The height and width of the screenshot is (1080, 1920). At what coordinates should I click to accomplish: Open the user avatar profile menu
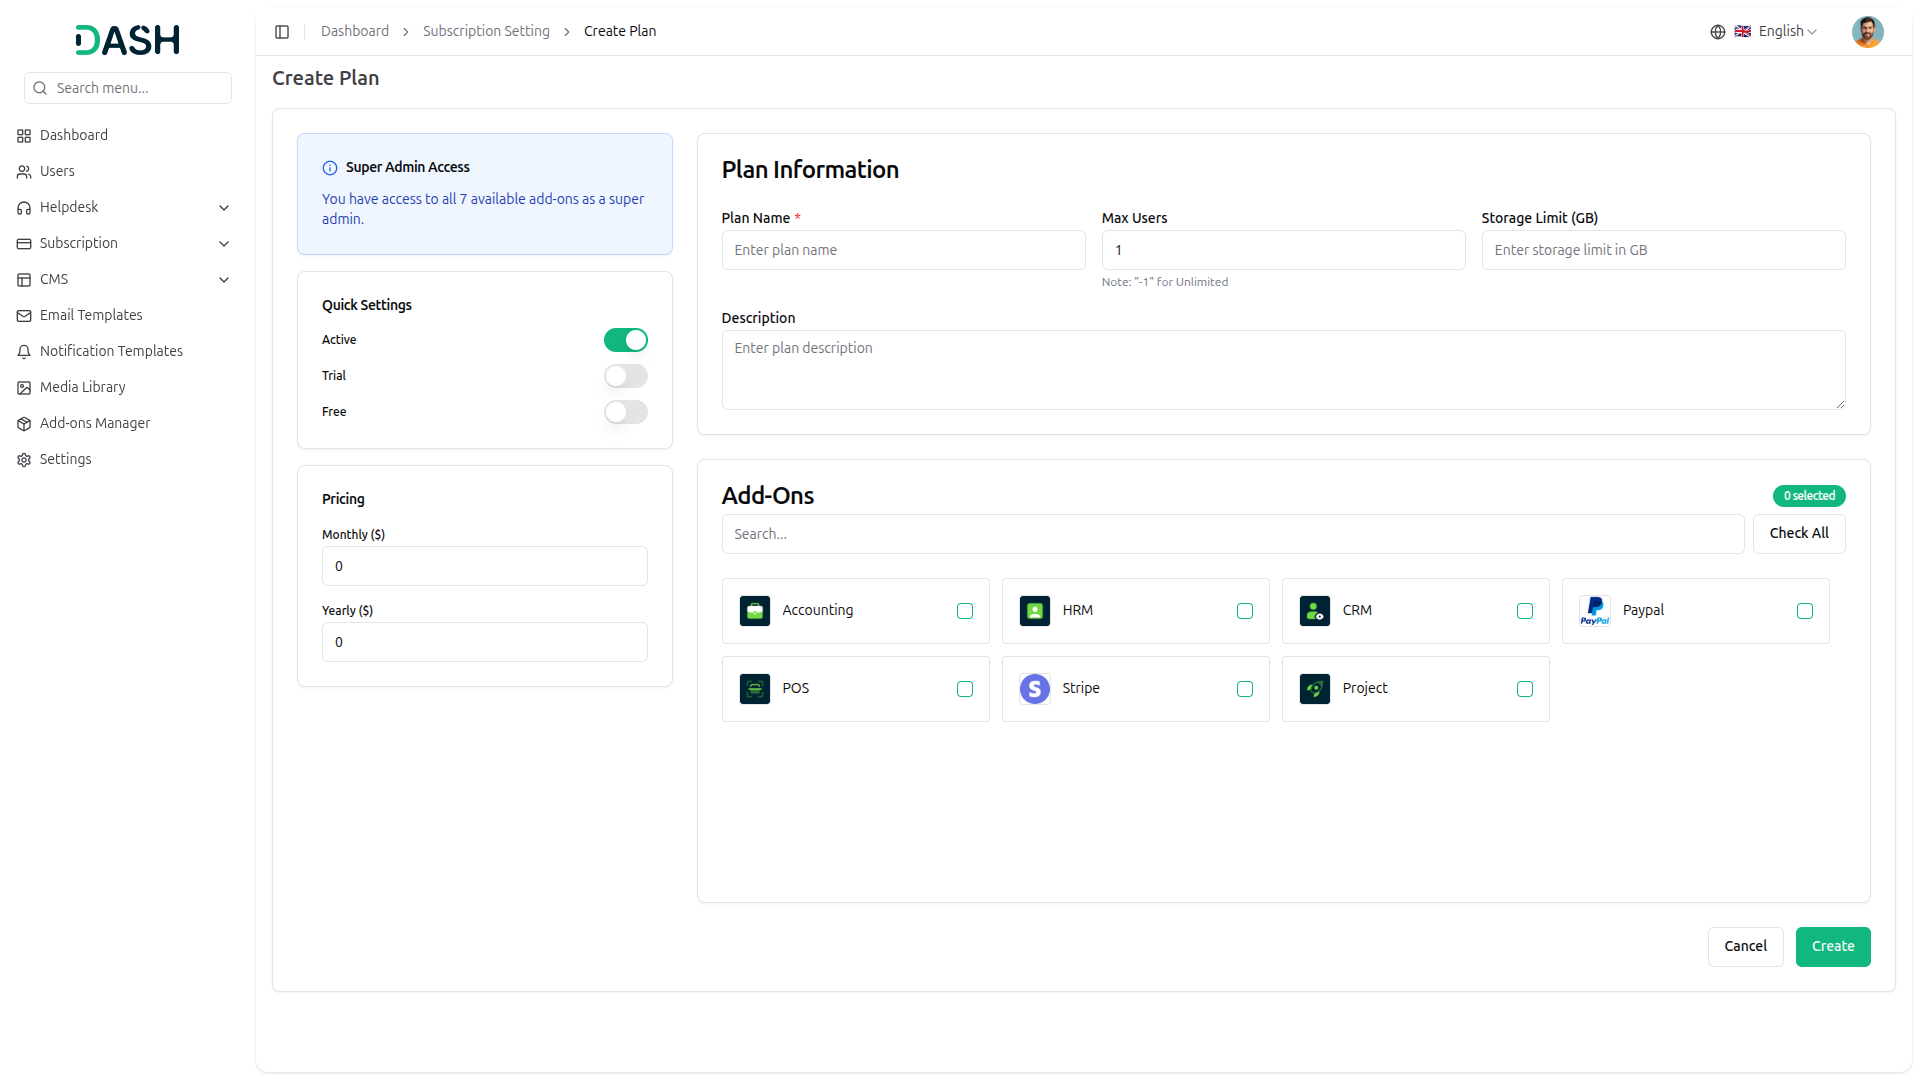coord(1867,32)
